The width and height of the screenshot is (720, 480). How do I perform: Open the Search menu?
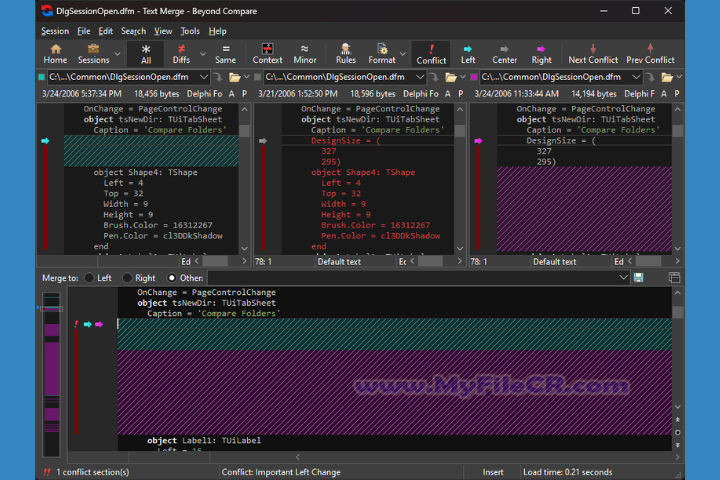[133, 31]
